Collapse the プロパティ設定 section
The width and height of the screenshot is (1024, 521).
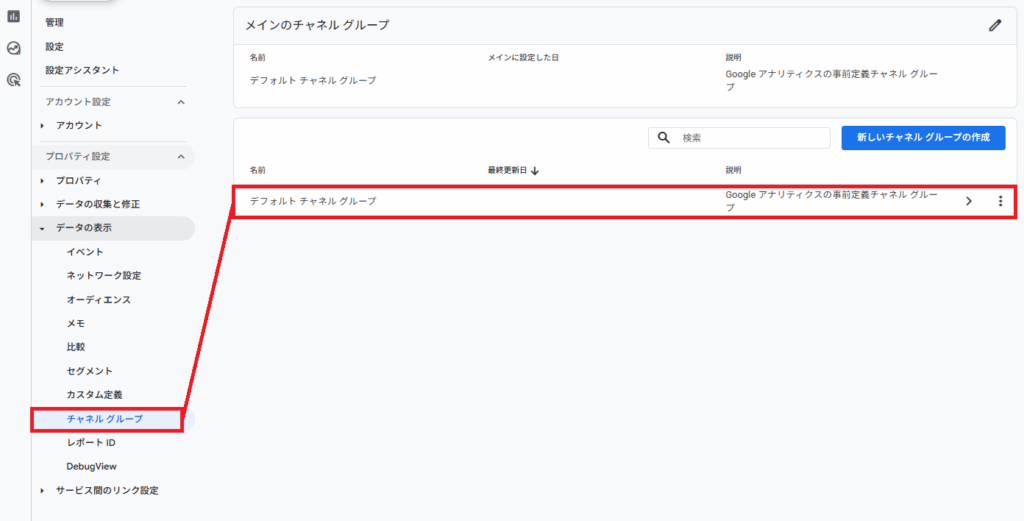click(x=181, y=157)
